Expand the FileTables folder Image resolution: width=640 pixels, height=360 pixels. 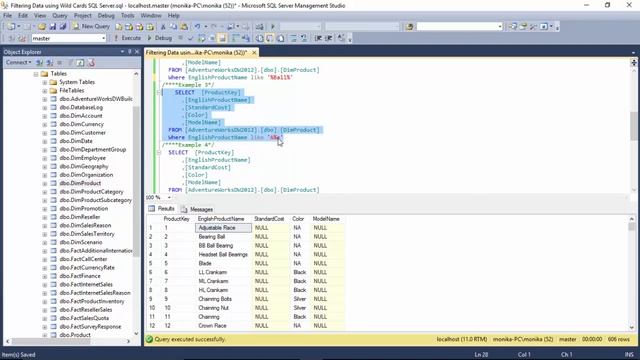44,91
